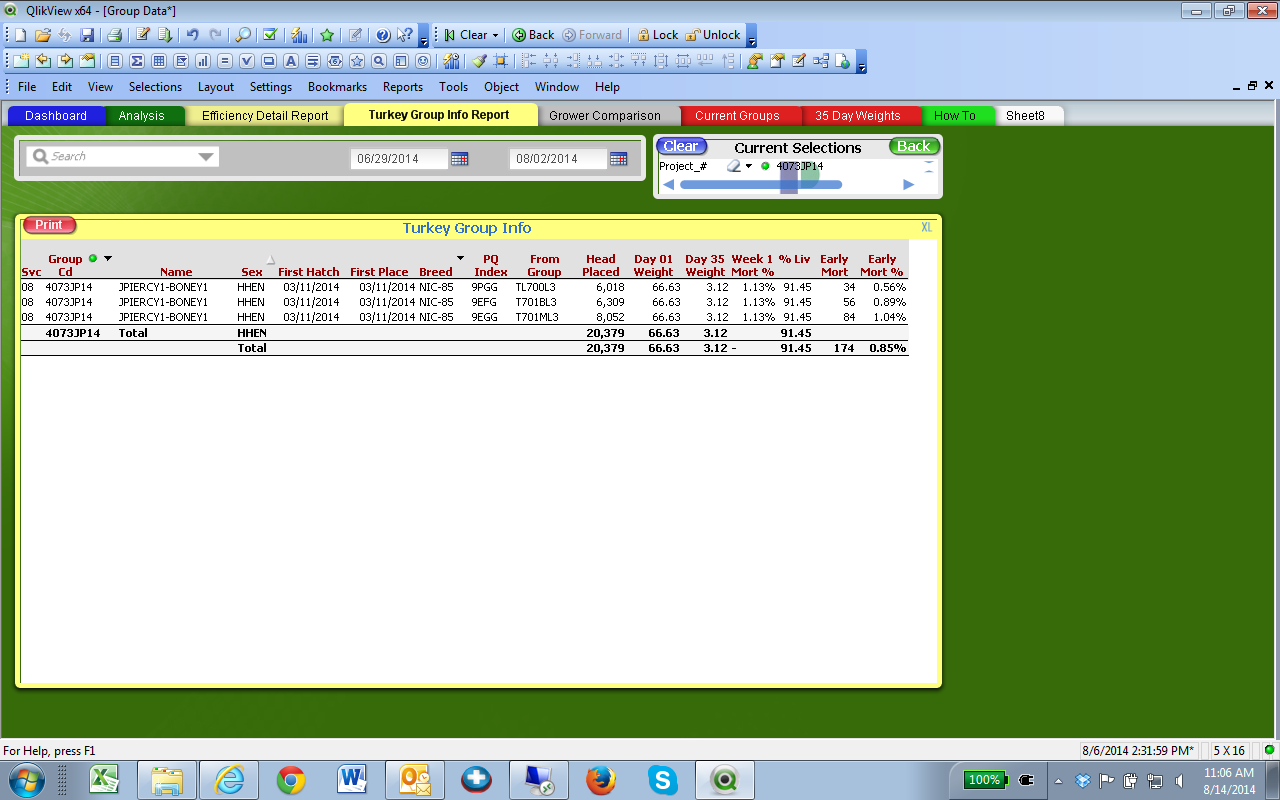This screenshot has width=1280, height=800.
Task: Click green Back button in Current Selections
Action: [x=913, y=146]
